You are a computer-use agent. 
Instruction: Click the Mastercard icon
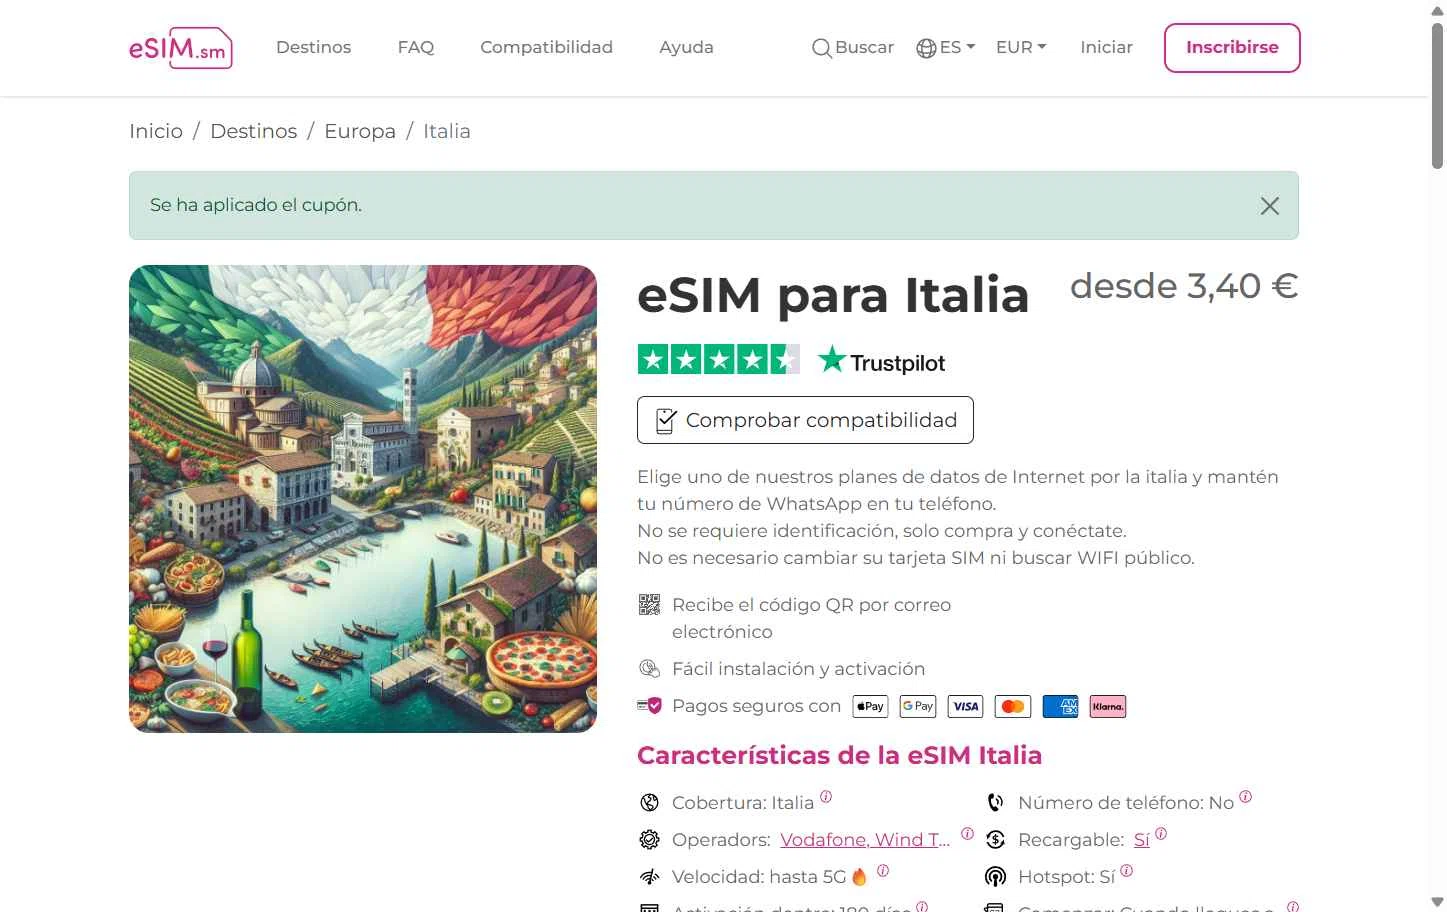coord(1013,706)
